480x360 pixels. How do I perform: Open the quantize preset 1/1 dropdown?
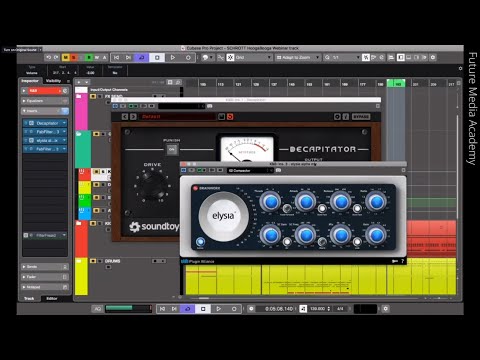[x=343, y=58]
